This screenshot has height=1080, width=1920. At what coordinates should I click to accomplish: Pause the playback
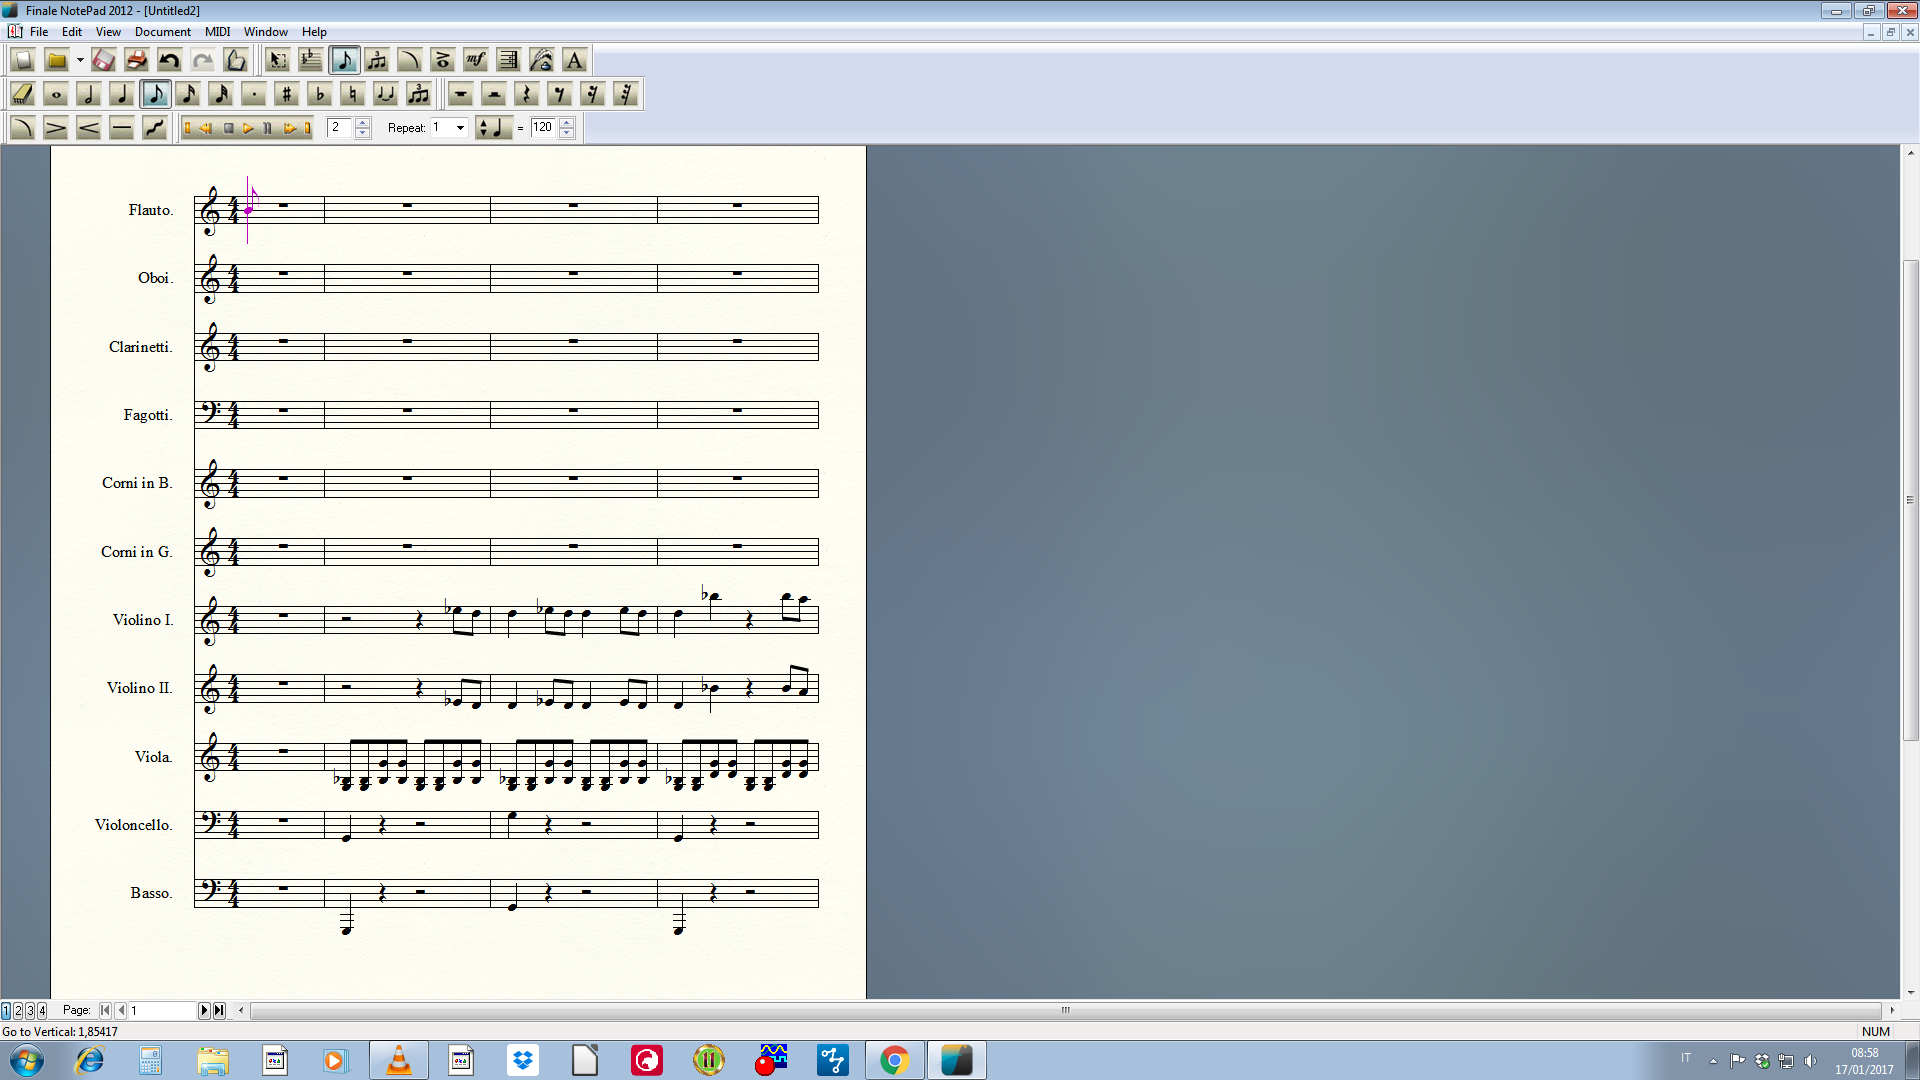[x=268, y=128]
